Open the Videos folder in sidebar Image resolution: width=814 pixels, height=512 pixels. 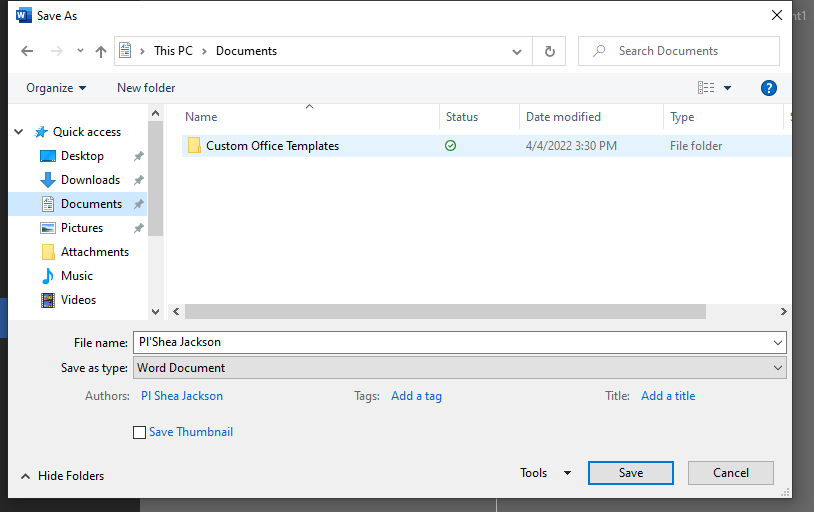pyautogui.click(x=78, y=300)
